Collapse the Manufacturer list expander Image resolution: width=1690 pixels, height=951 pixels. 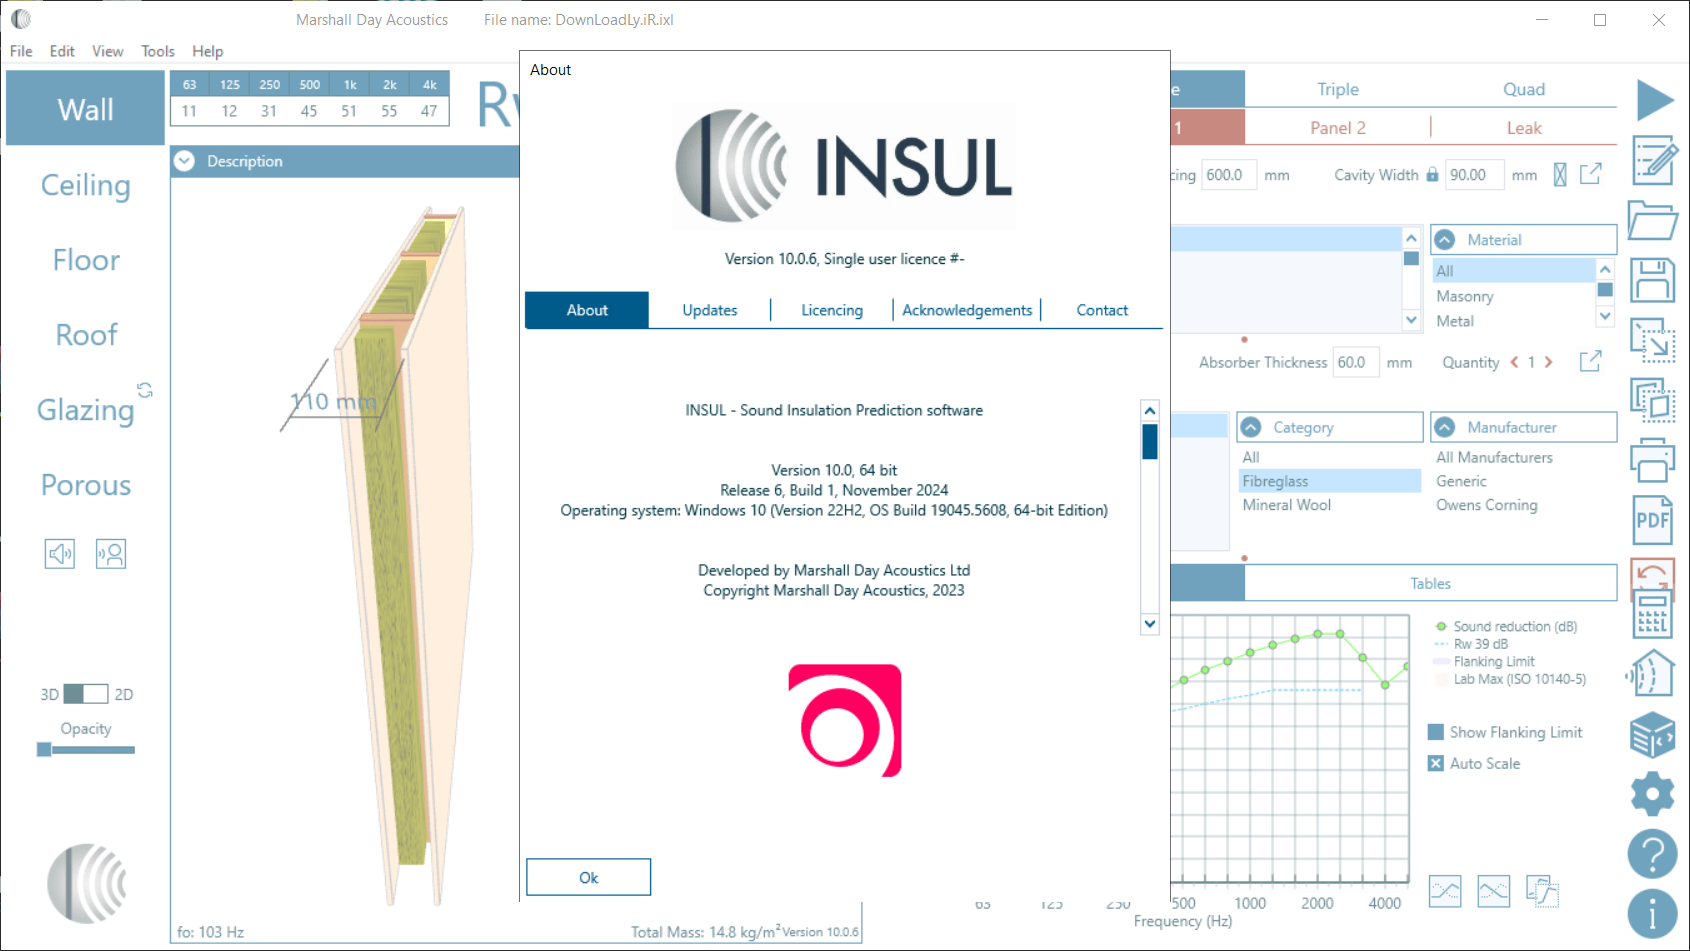pos(1445,427)
